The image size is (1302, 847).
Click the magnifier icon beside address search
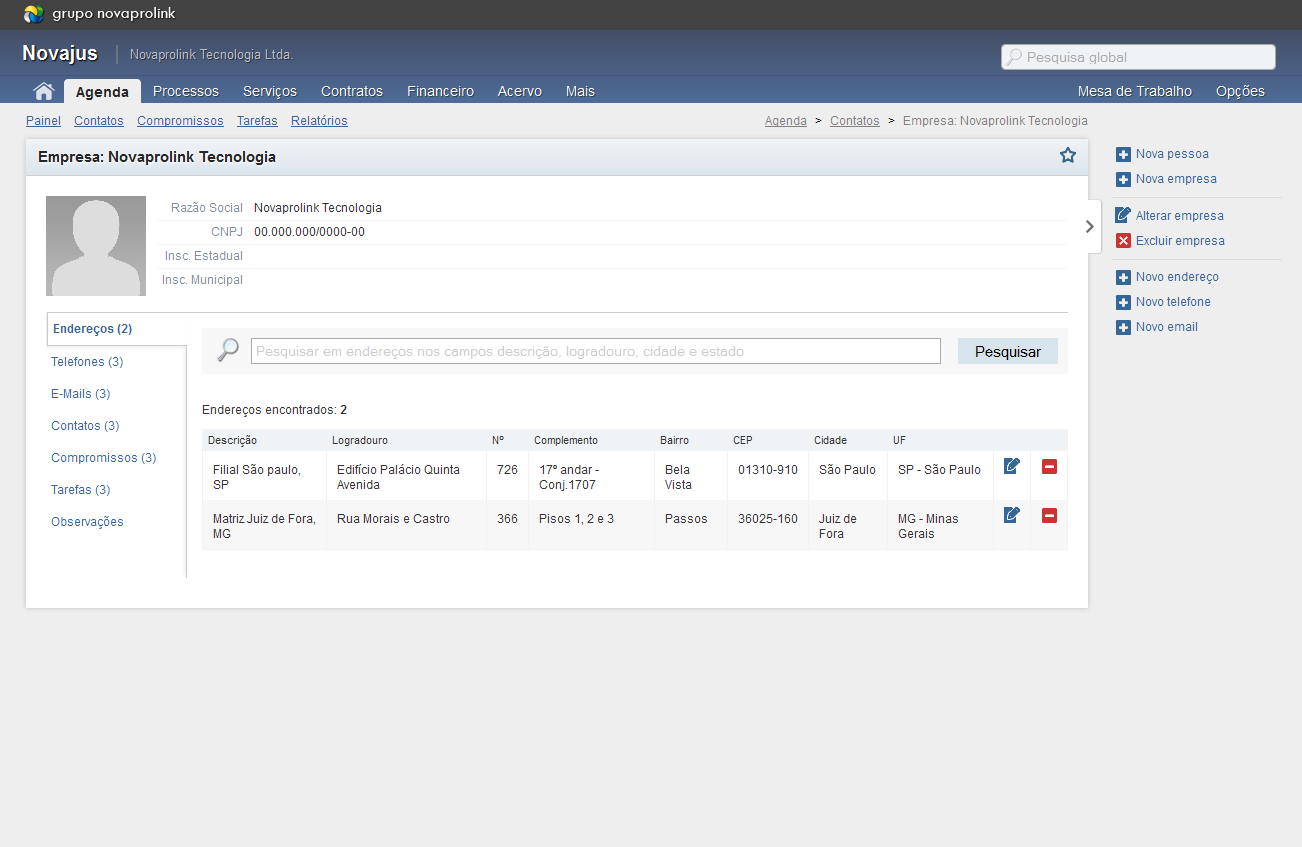click(228, 350)
